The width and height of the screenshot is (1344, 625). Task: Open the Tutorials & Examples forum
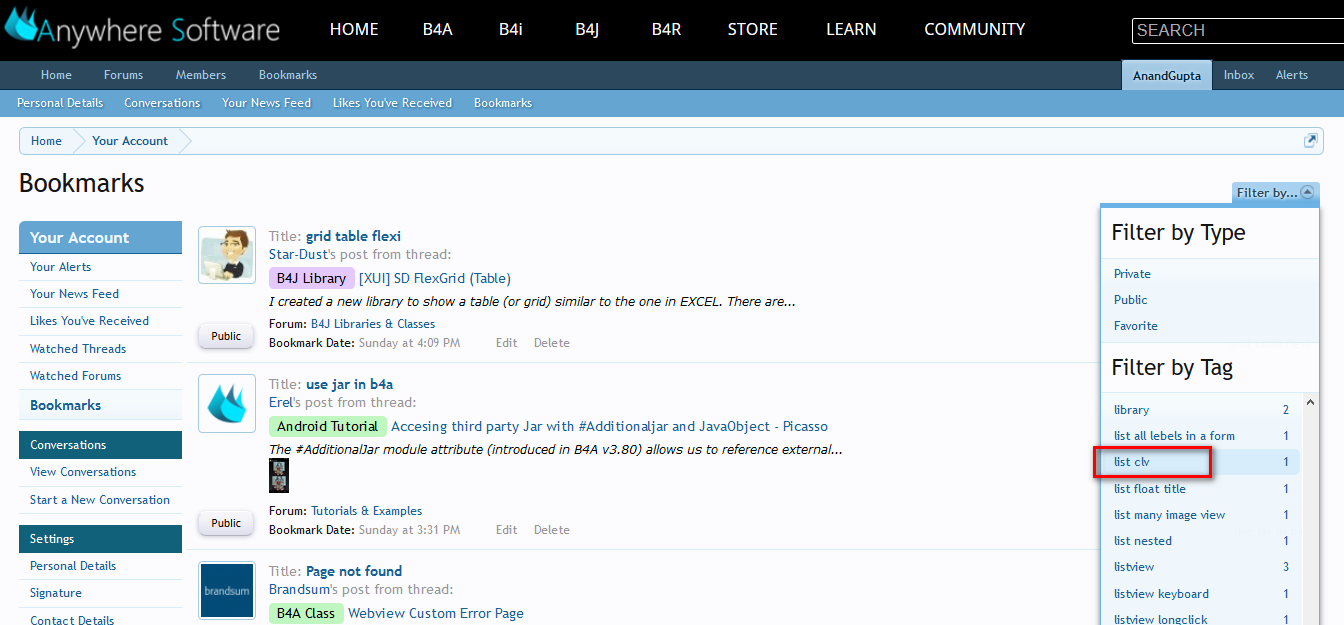click(x=366, y=511)
